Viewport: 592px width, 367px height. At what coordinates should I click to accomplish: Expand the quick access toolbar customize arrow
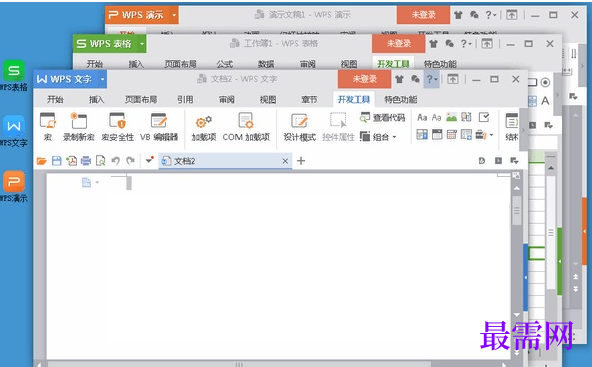150,160
